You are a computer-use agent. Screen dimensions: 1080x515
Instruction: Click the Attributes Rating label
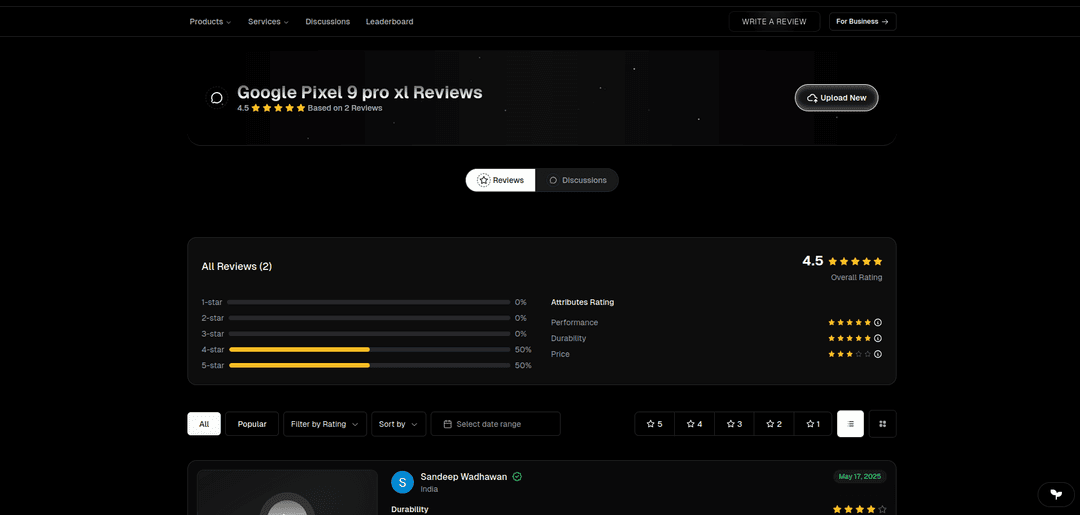583,302
